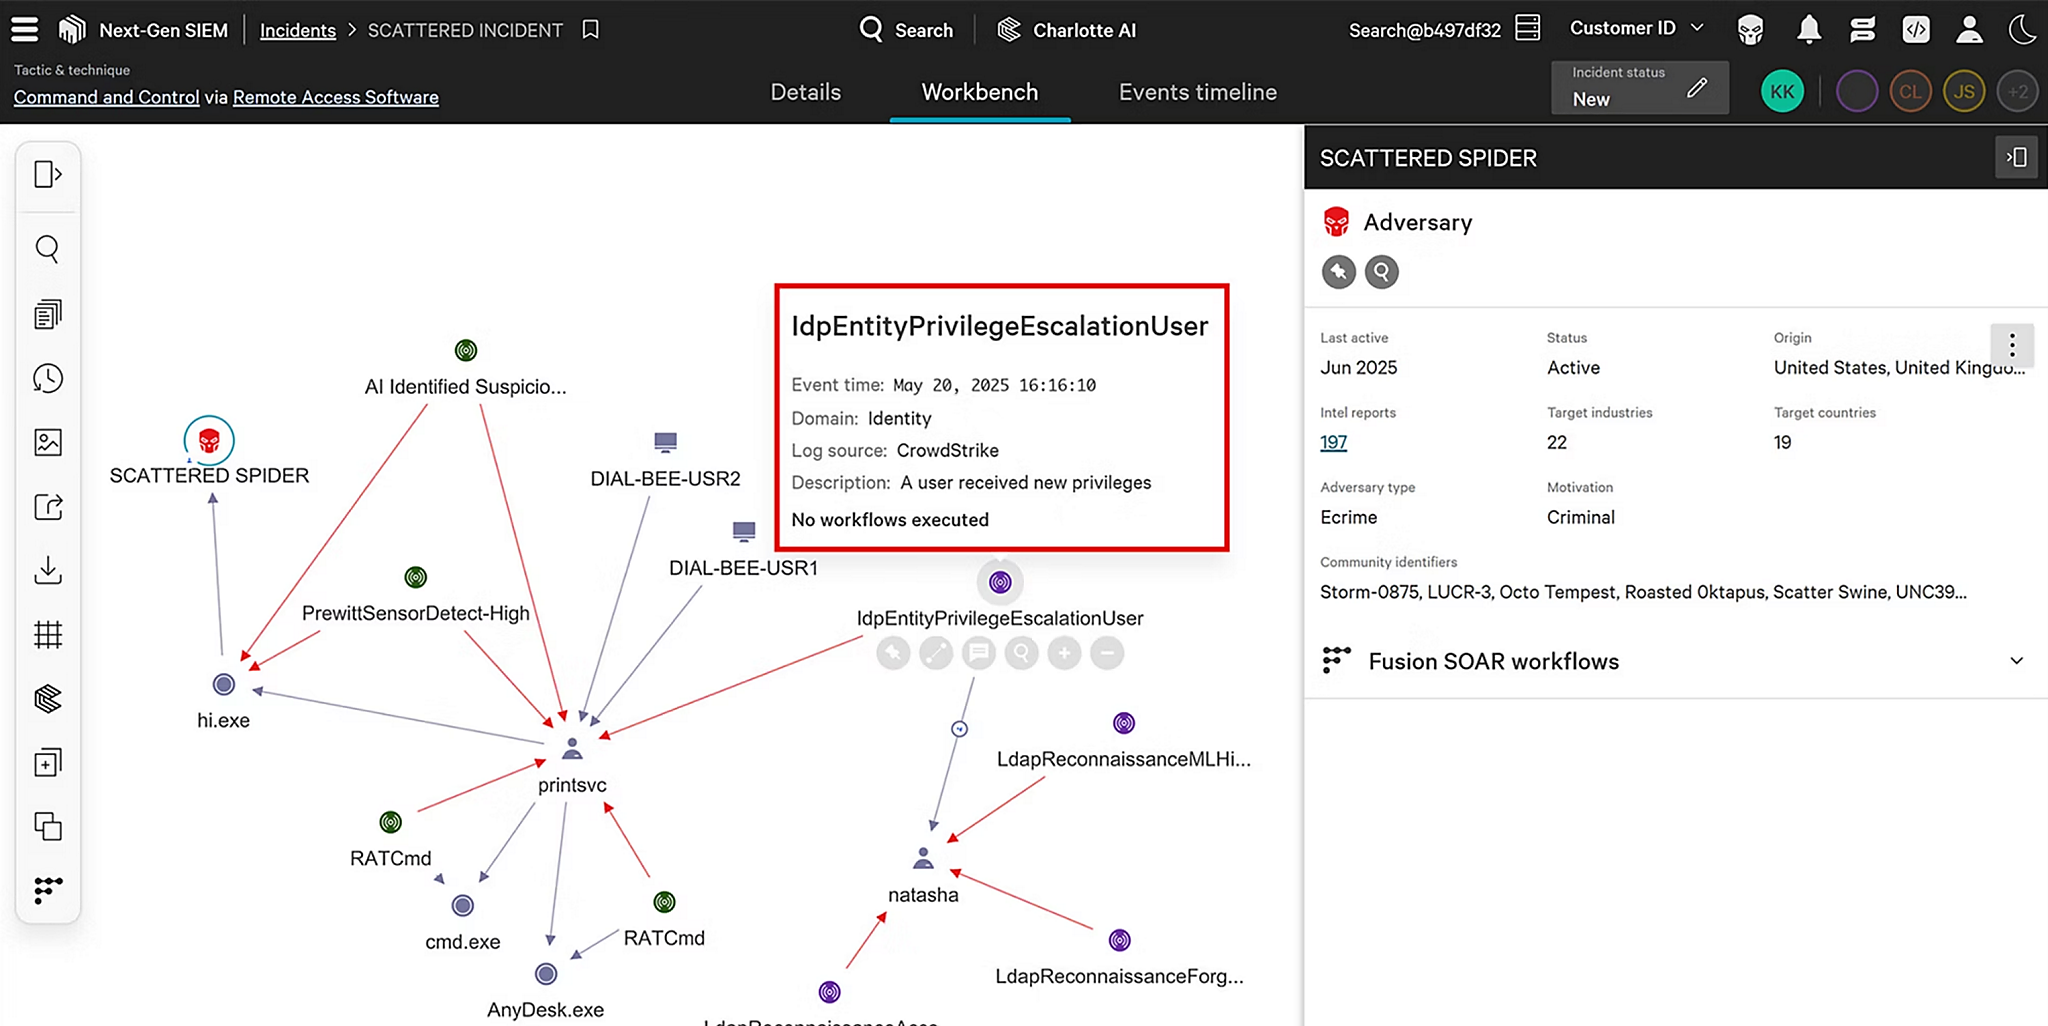Open the 197 intel reports link
This screenshot has width=2048, height=1026.
(x=1333, y=442)
